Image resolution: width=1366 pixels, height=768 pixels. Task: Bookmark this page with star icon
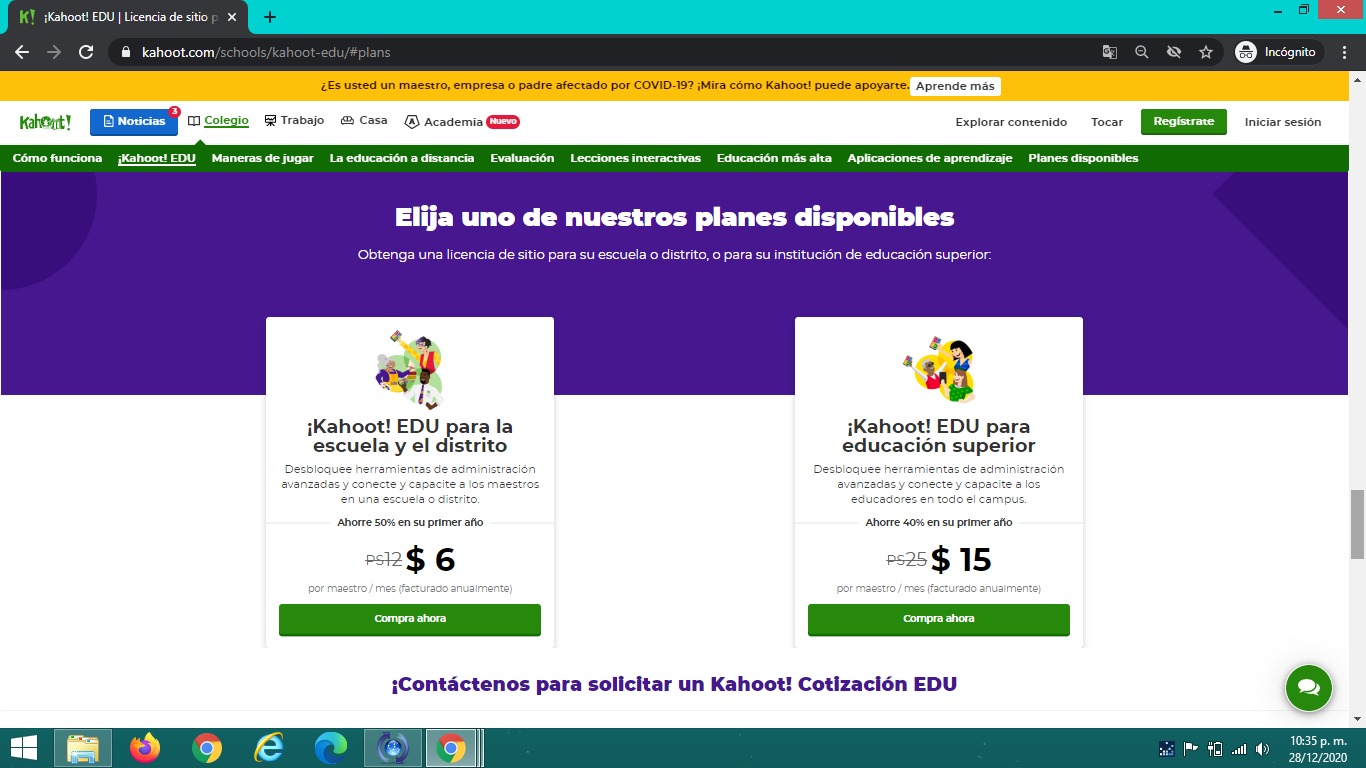(1206, 52)
